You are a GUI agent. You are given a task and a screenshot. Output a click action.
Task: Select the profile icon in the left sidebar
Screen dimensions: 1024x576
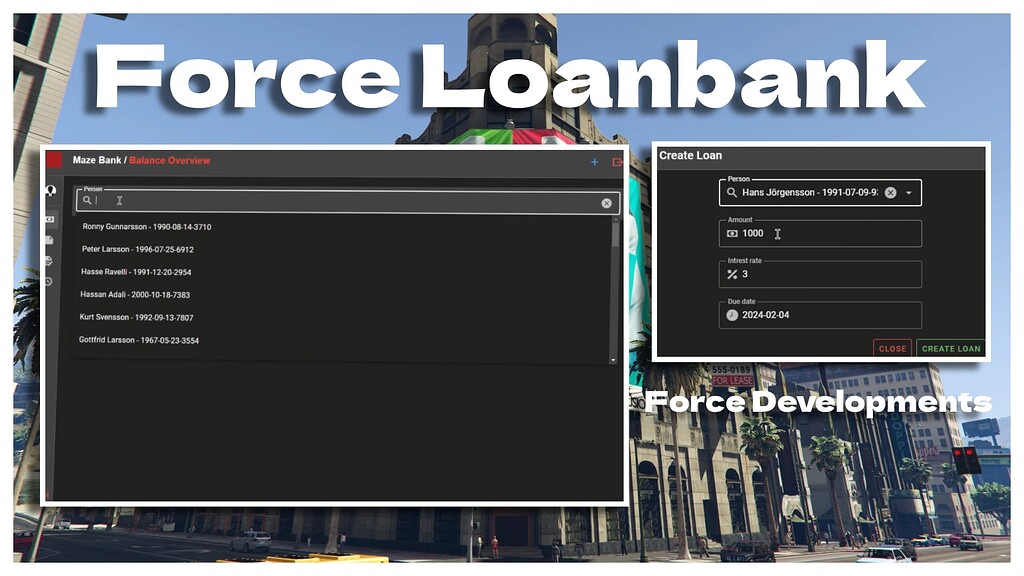coord(52,191)
